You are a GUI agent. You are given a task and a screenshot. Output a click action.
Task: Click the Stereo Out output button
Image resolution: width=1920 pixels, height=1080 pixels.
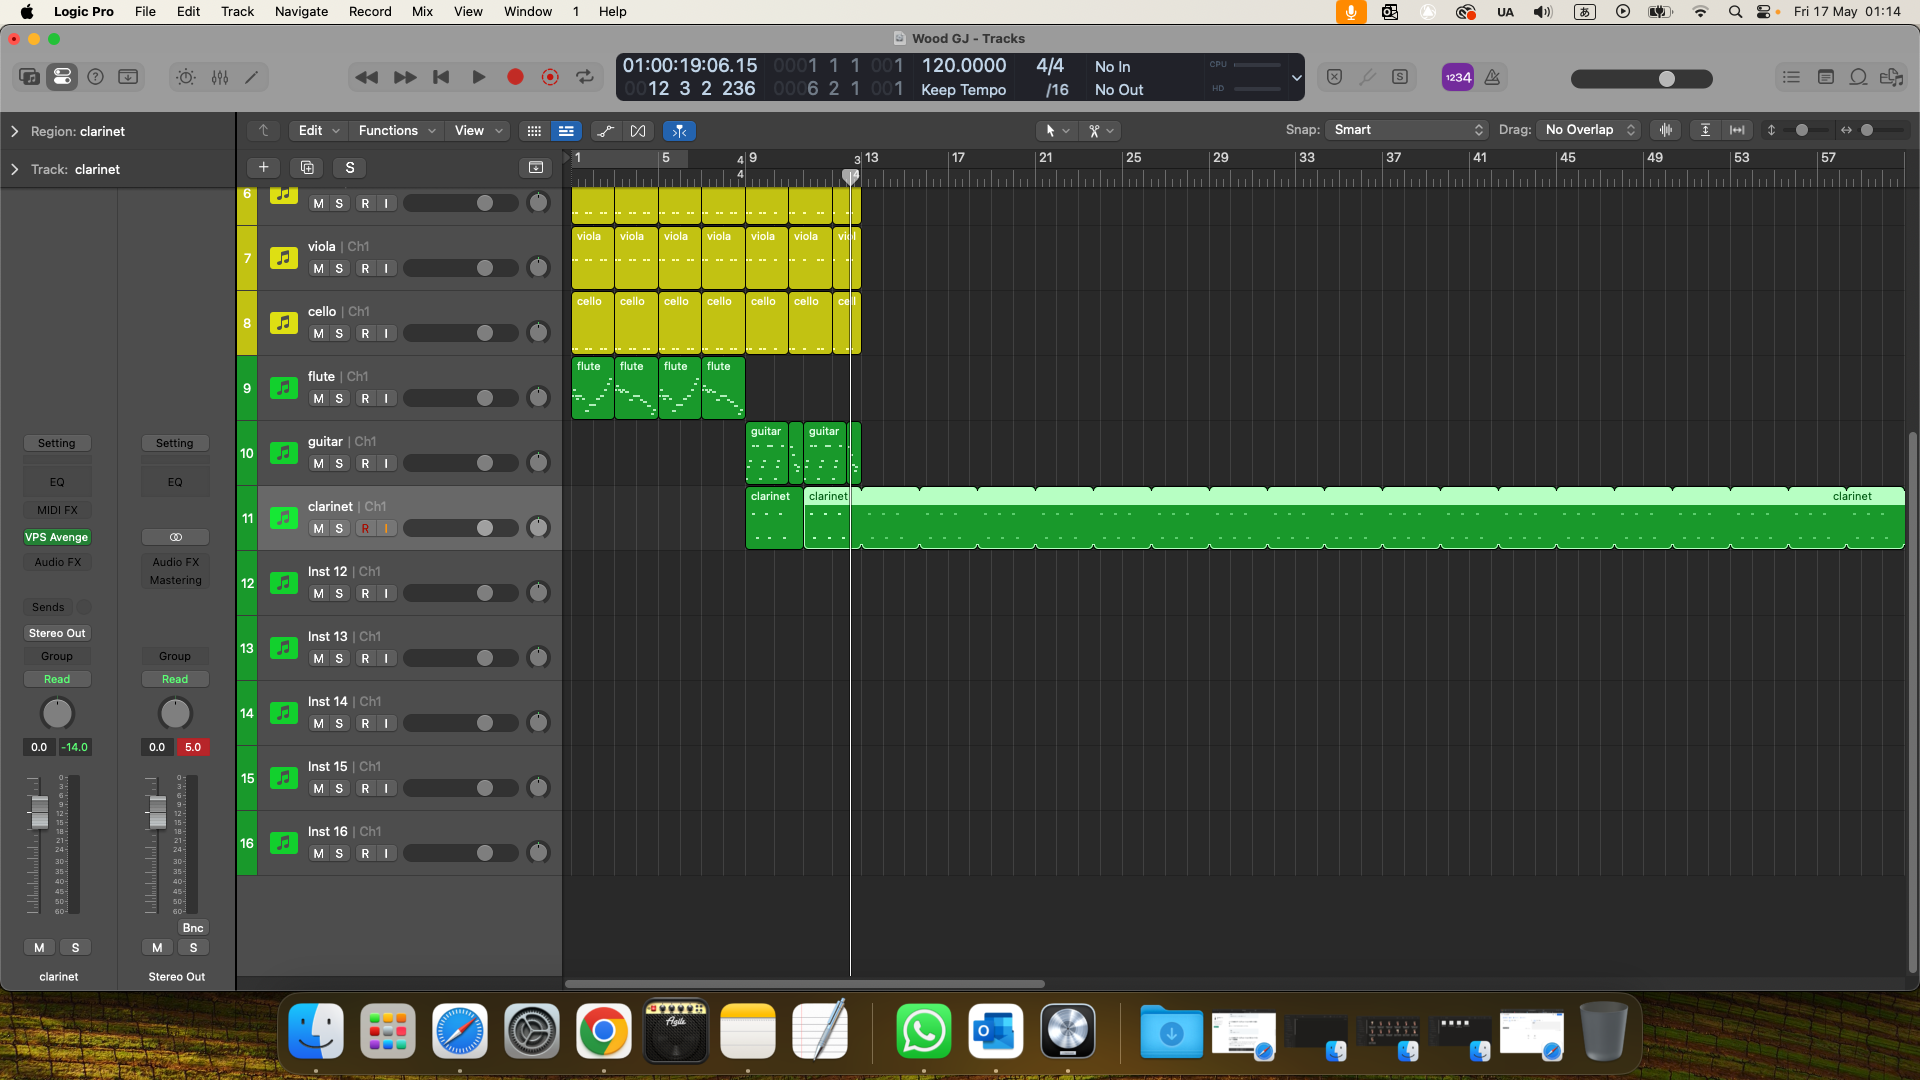(x=57, y=633)
